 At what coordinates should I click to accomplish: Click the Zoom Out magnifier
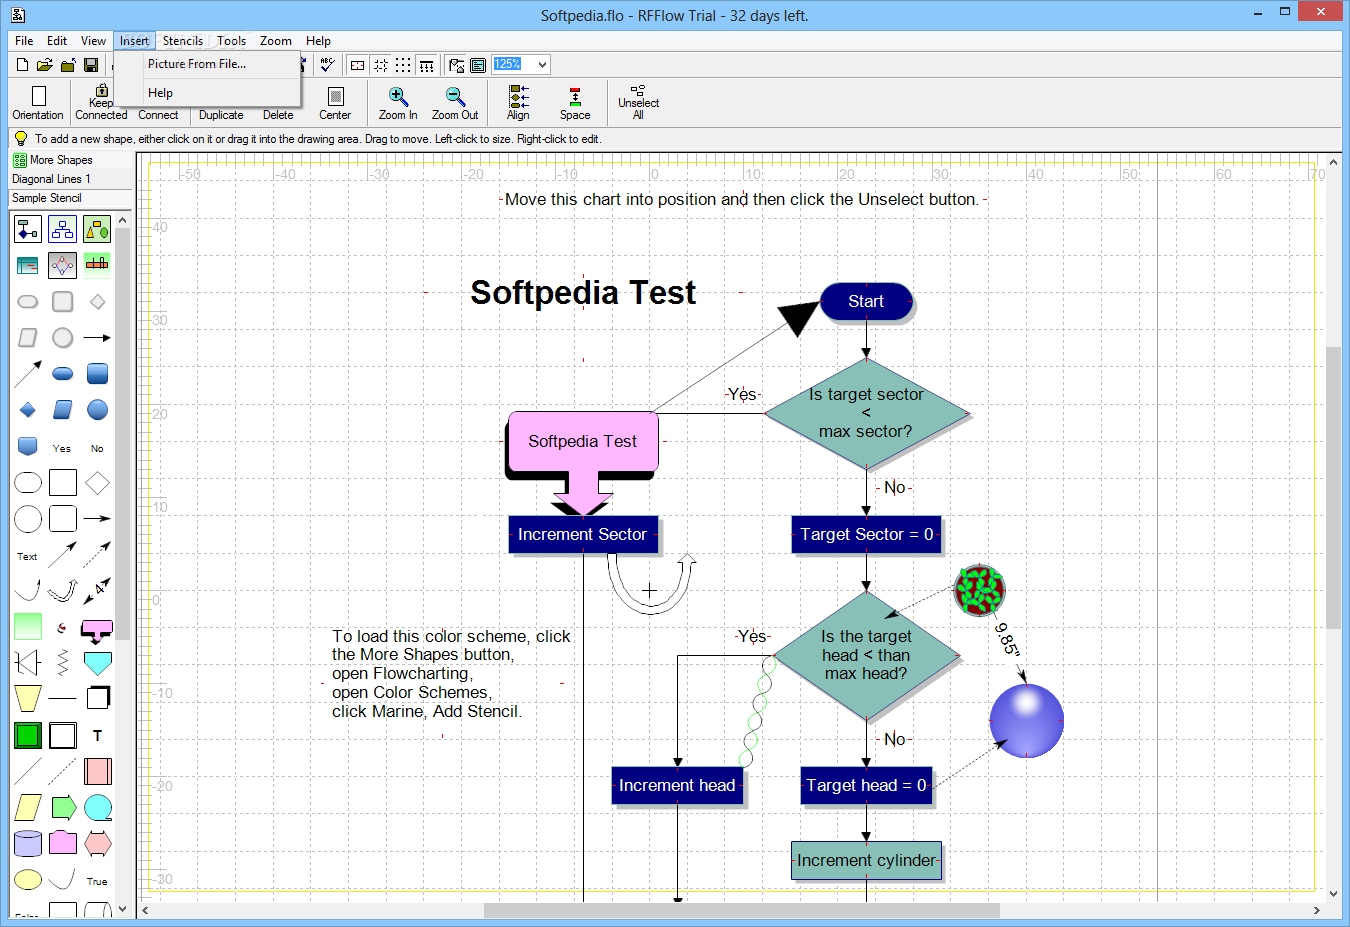tap(455, 103)
